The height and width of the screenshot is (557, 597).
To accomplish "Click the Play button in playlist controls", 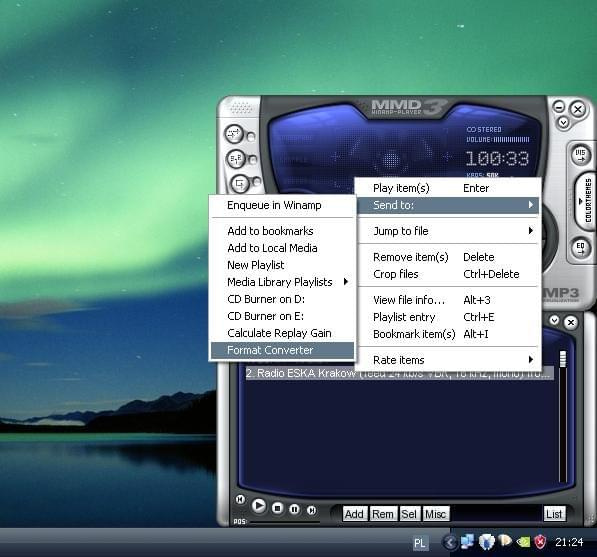I will pyautogui.click(x=259, y=506).
